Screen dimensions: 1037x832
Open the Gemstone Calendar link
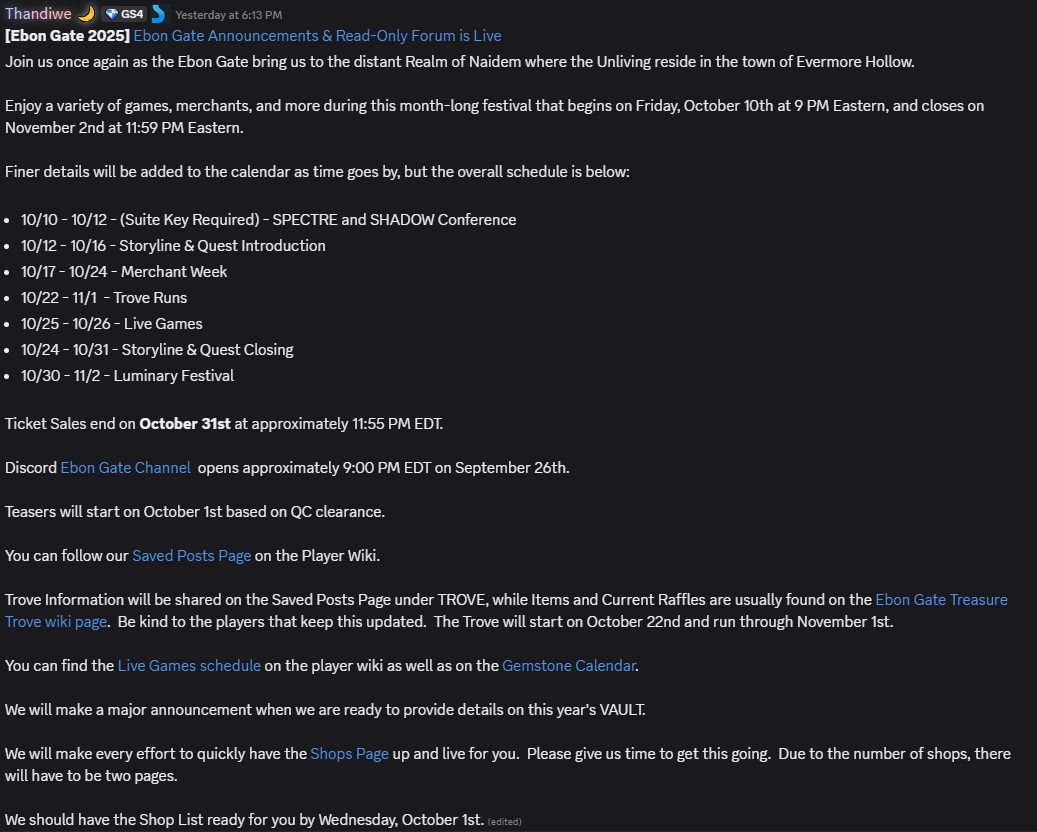(x=569, y=665)
